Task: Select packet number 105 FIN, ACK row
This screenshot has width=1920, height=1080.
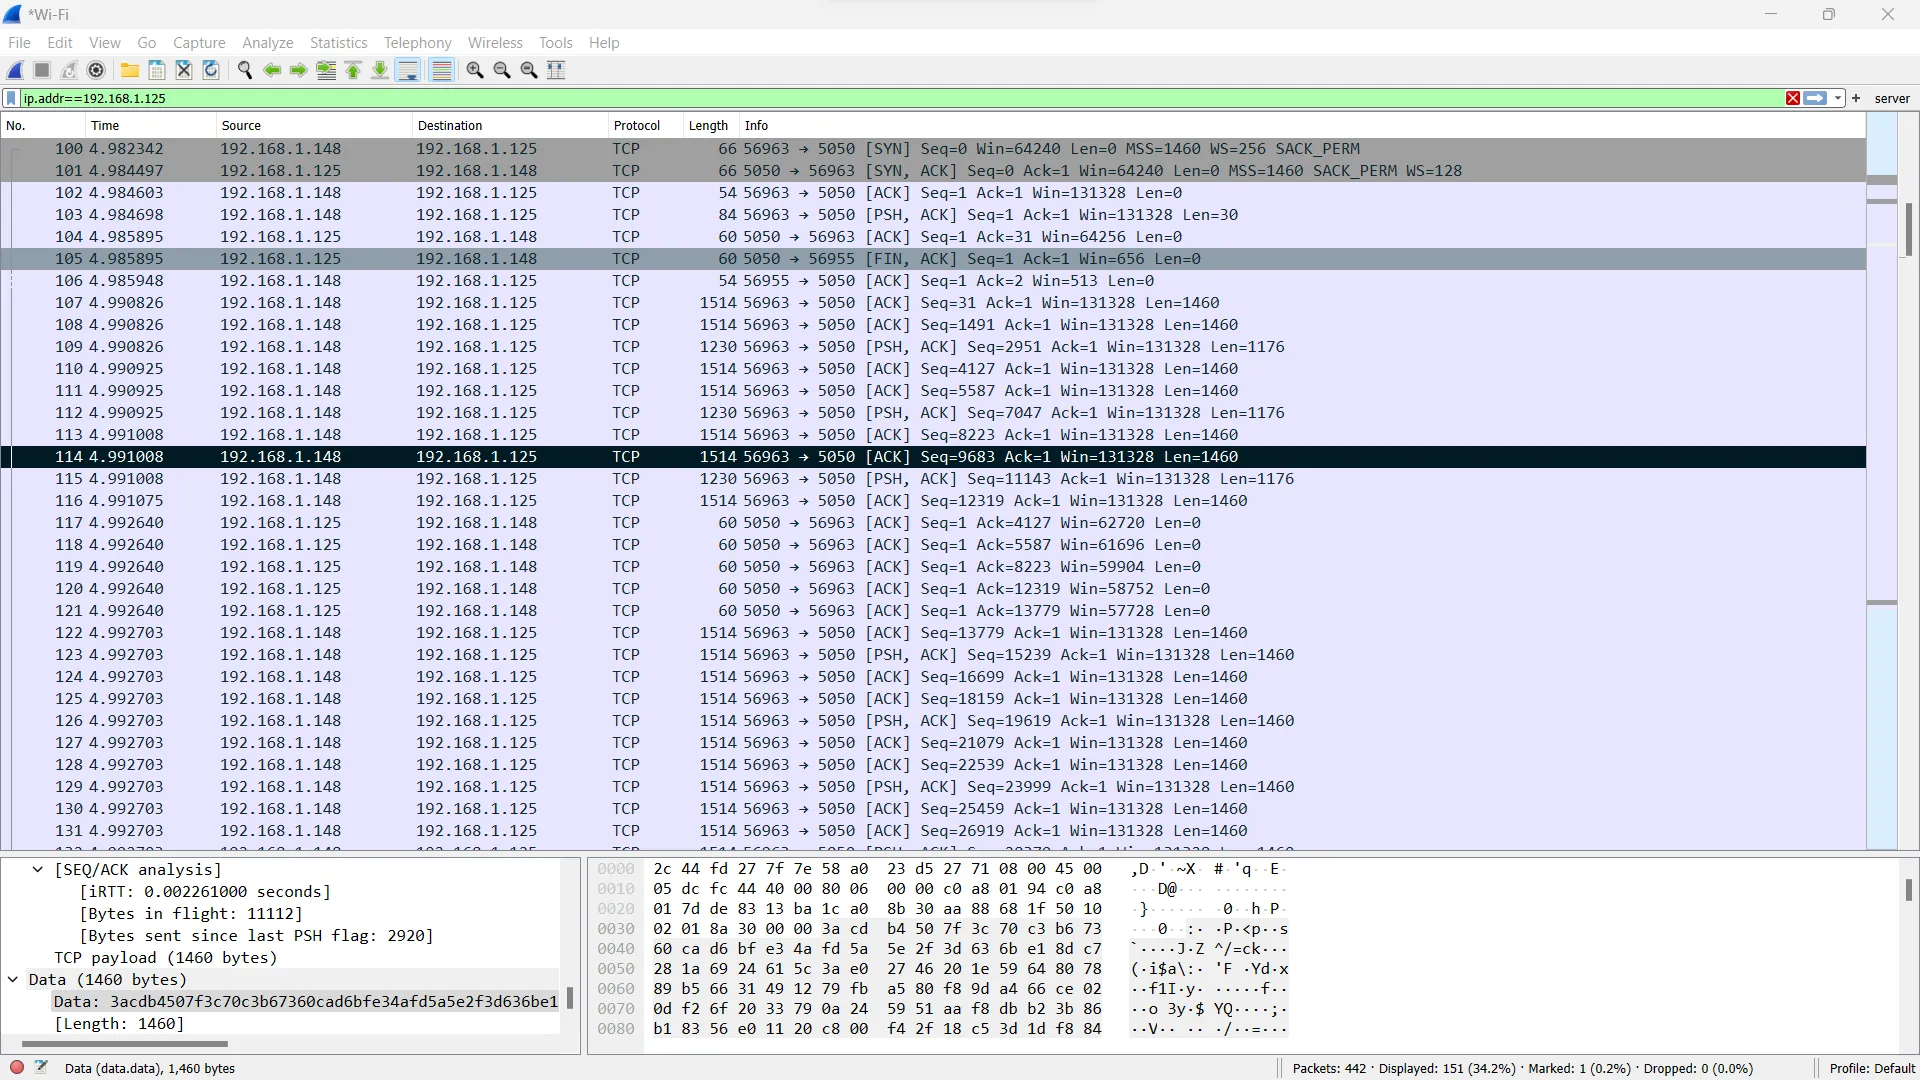Action: (x=933, y=259)
